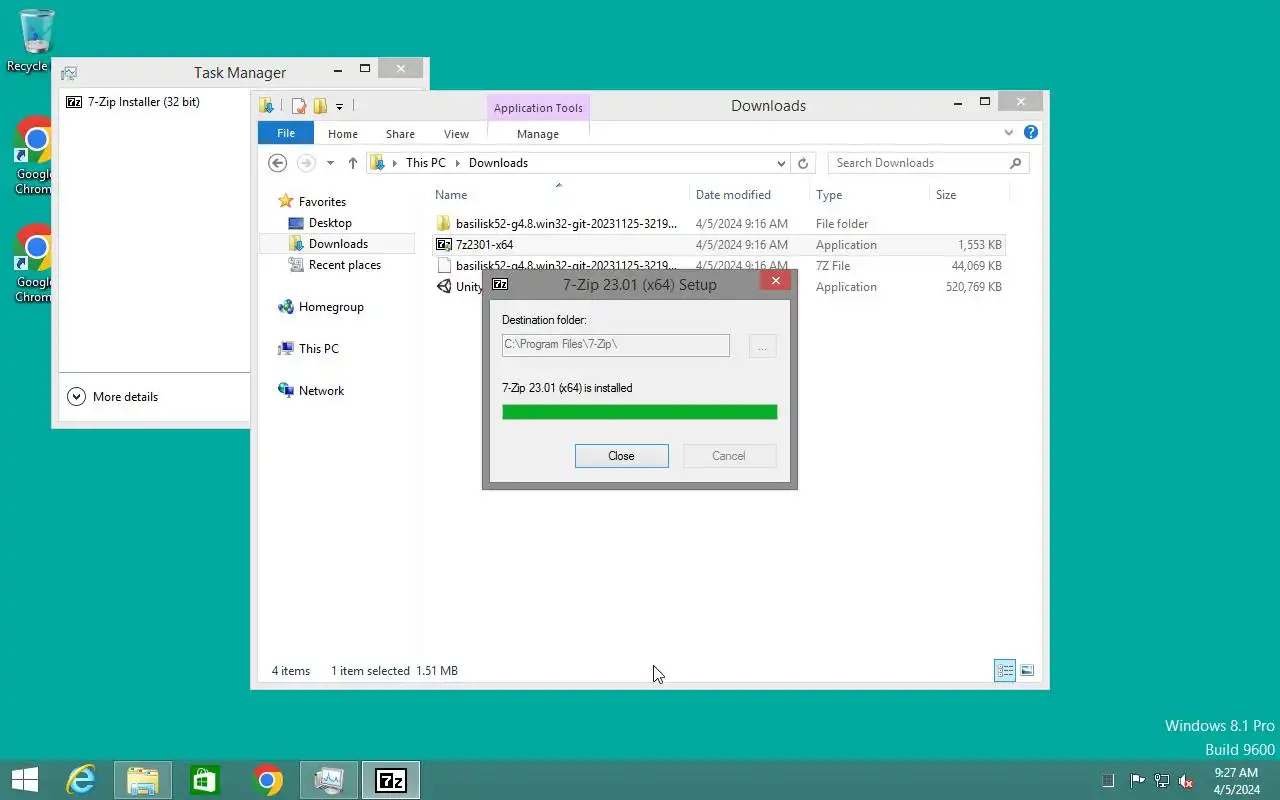The width and height of the screenshot is (1280, 800).
Task: Select Downloads in the navigation pane
Action: pos(338,244)
